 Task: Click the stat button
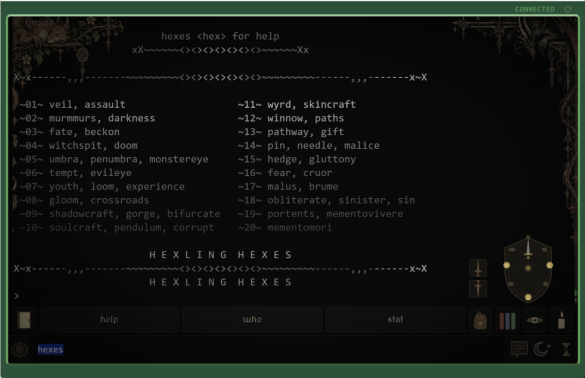[395, 319]
